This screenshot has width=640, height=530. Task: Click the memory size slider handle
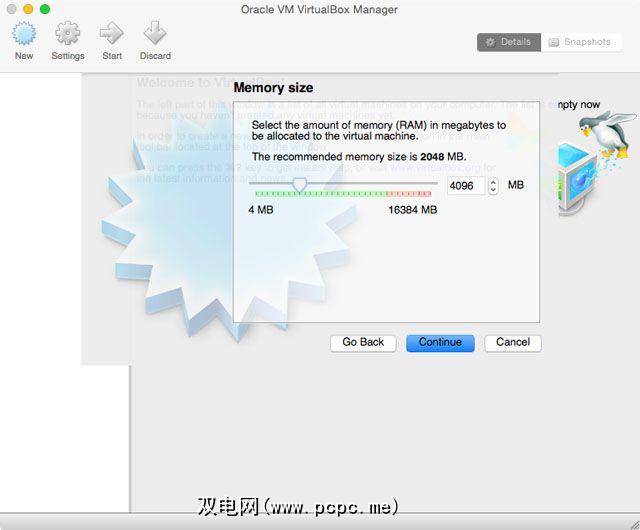pos(300,185)
